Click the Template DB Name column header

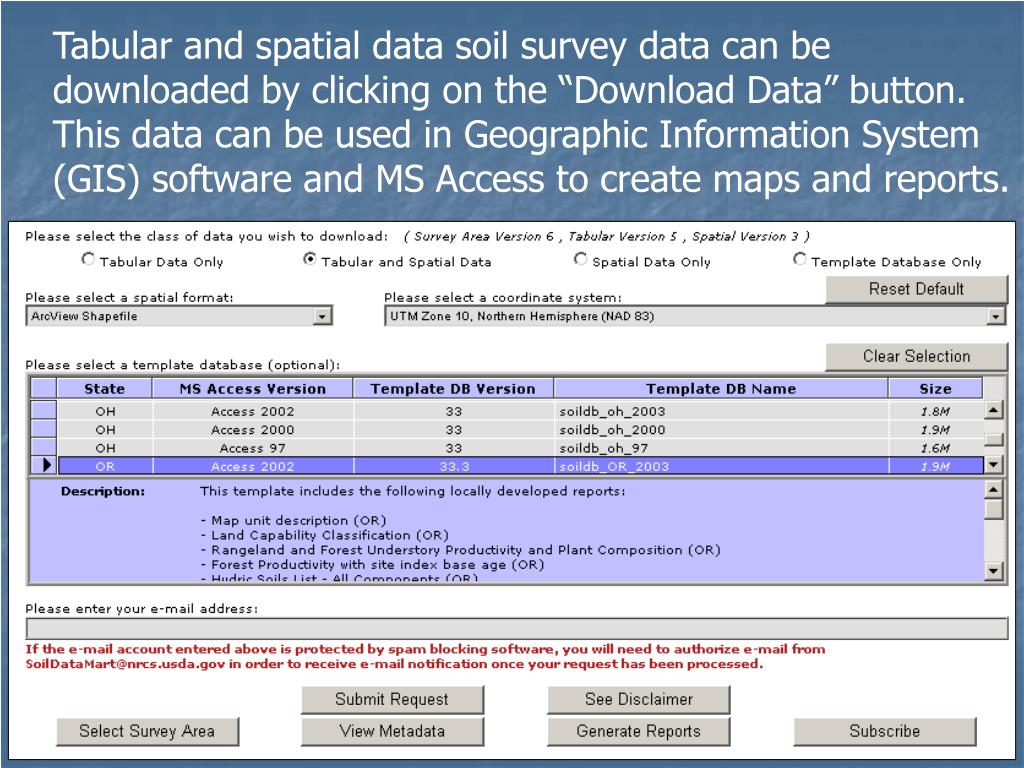[721, 389]
